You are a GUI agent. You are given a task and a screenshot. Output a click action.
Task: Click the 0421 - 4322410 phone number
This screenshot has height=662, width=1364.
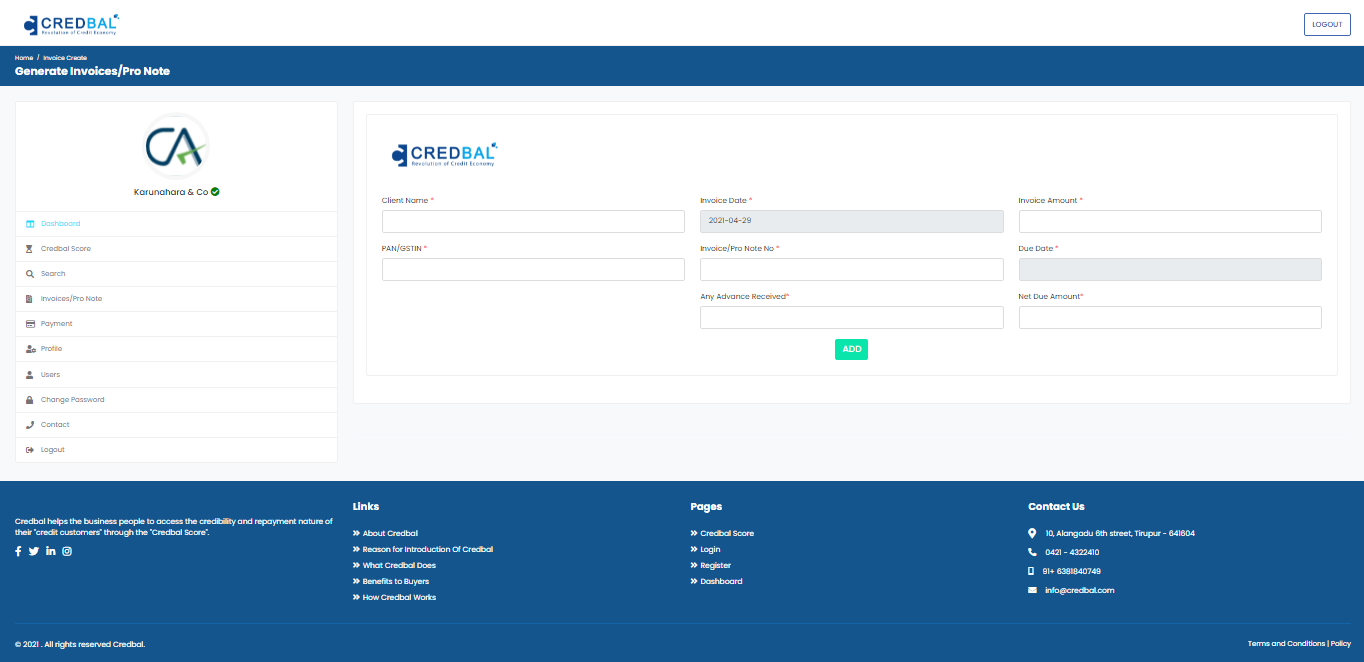pyautogui.click(x=1072, y=552)
